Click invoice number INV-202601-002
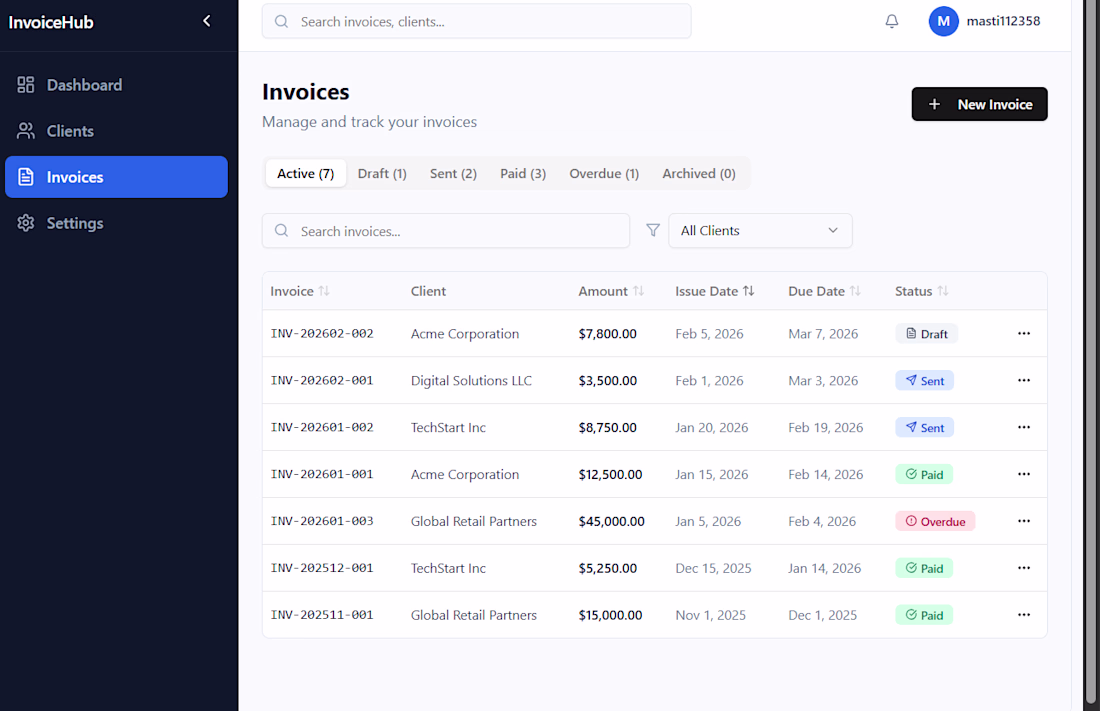 point(322,427)
